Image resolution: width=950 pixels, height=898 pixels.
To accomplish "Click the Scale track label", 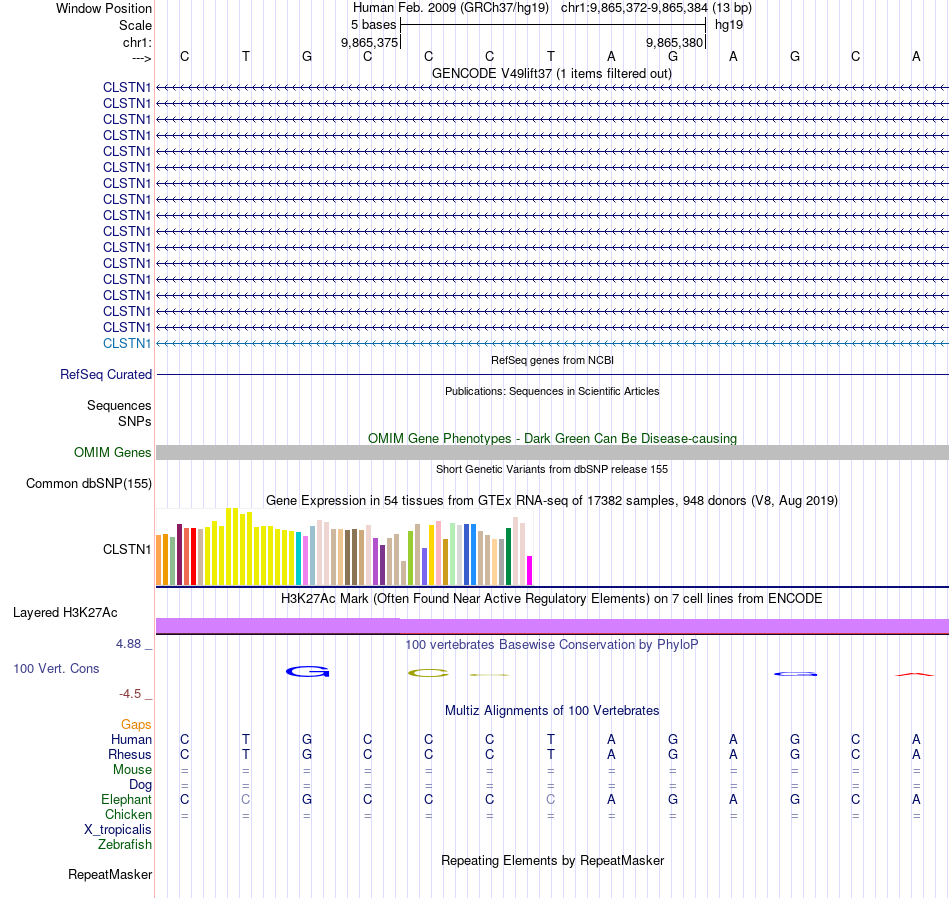I will [x=135, y=25].
